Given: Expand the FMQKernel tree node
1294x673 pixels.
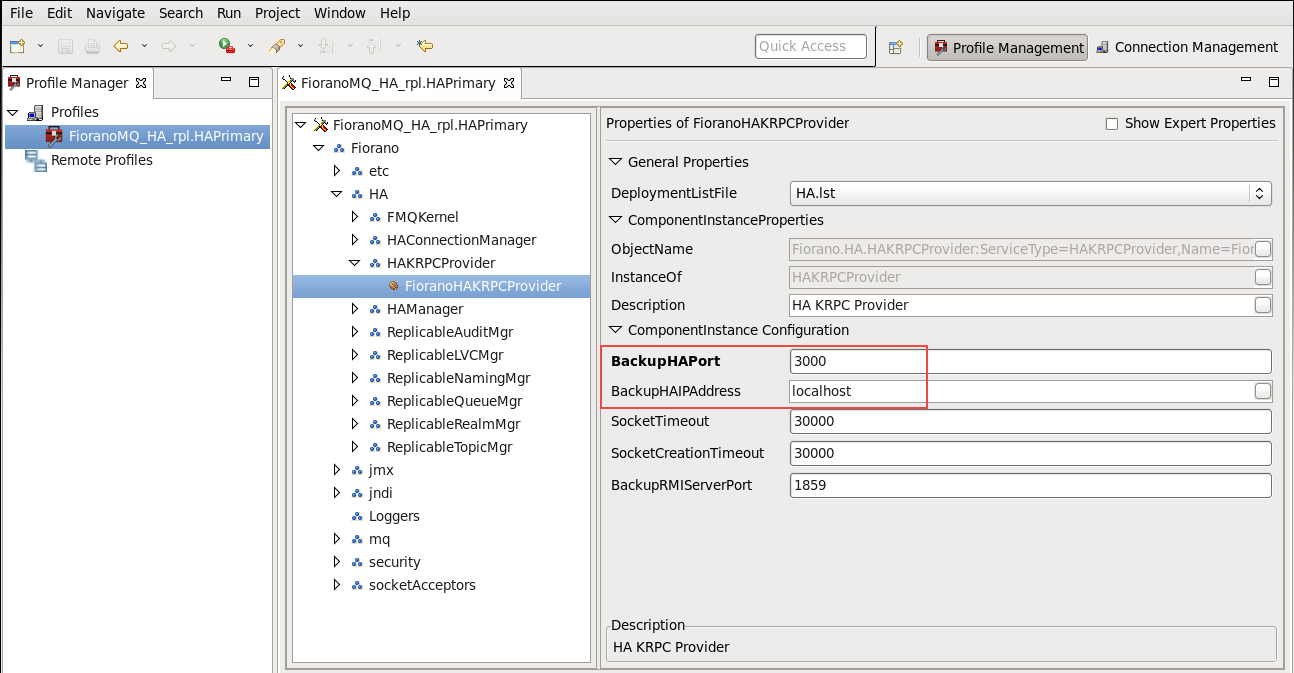Looking at the screenshot, I should click(x=355, y=217).
